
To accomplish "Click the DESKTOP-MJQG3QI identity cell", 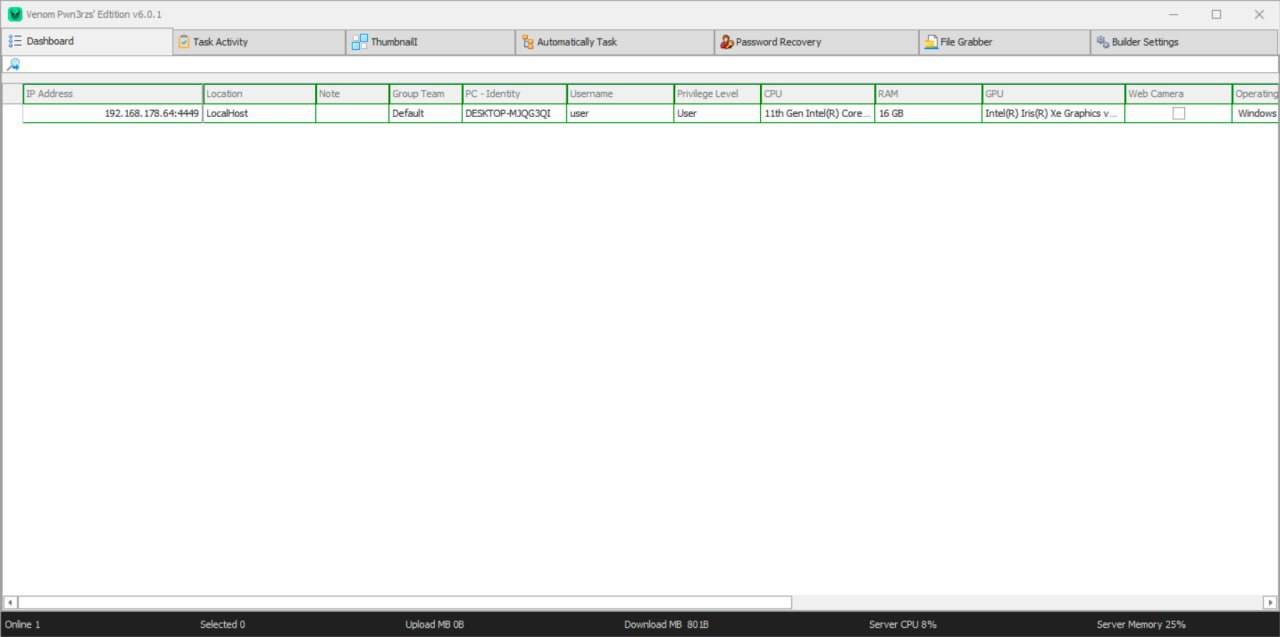I will click(514, 113).
